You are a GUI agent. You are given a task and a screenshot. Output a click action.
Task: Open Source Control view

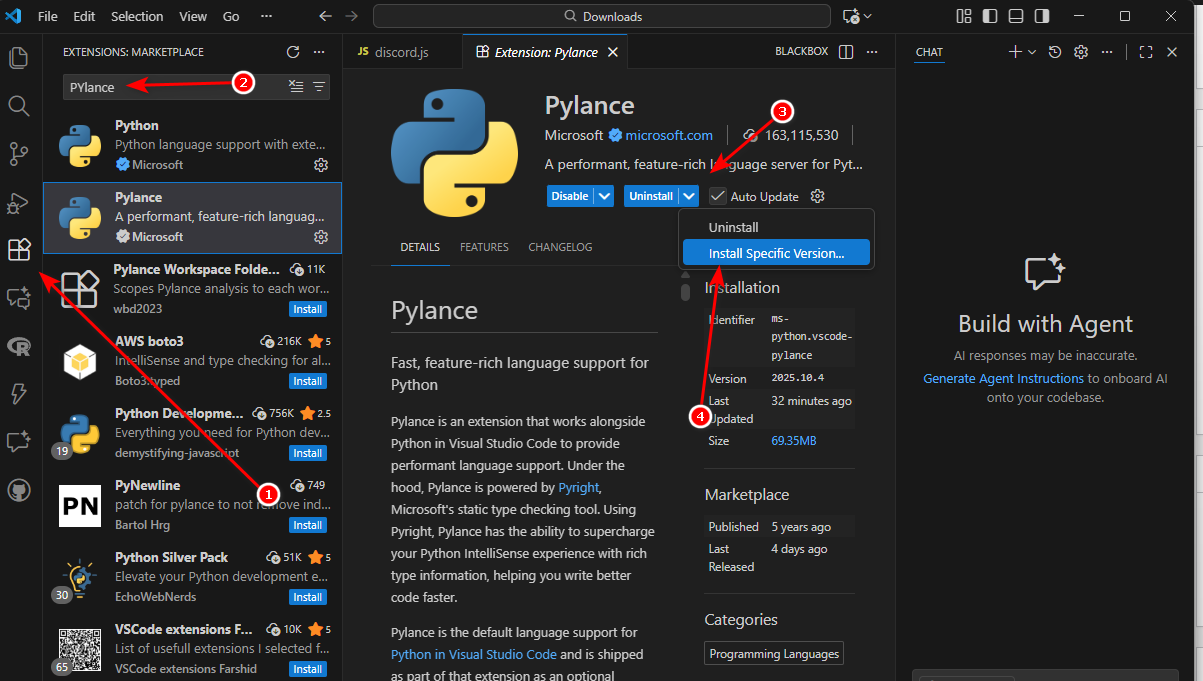pos(18,153)
